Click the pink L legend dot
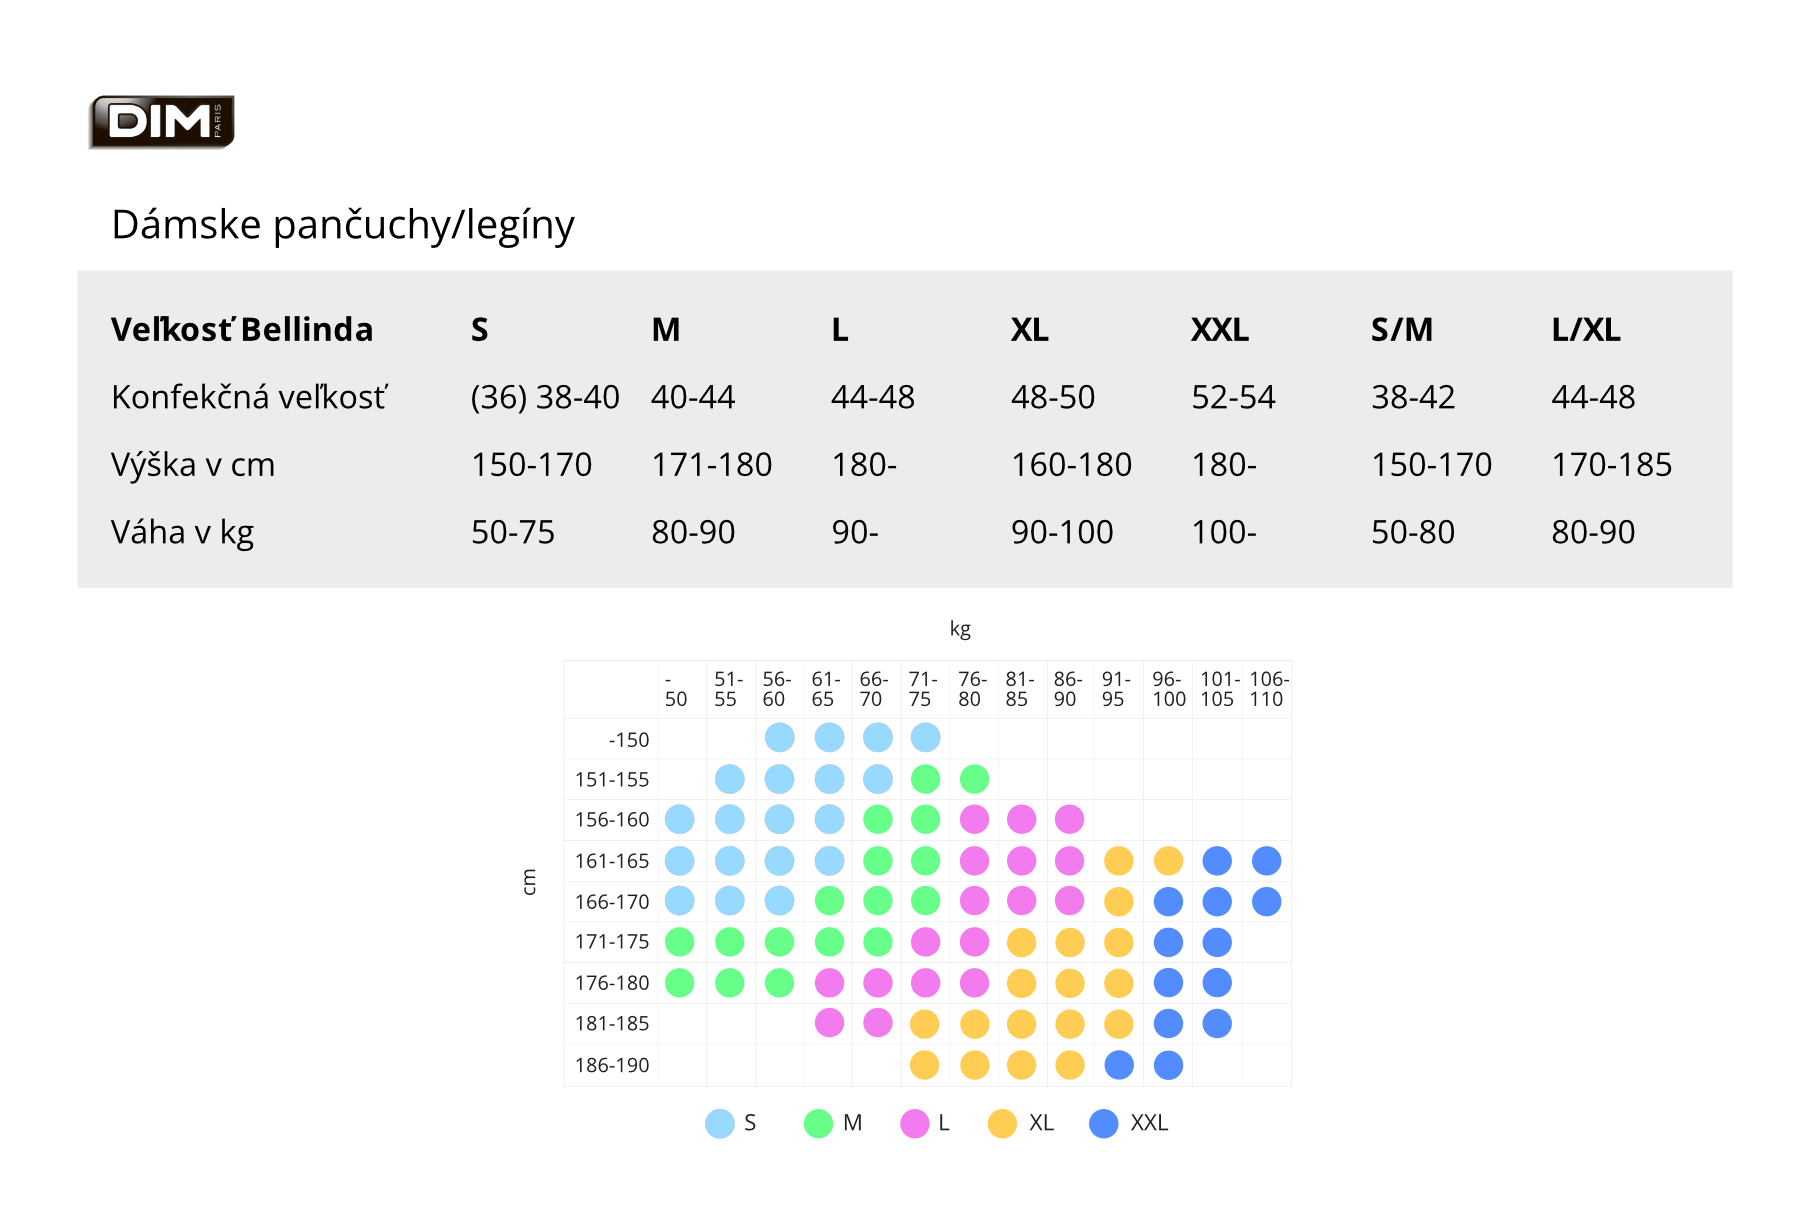Image resolution: width=1818 pixels, height=1222 pixels. tap(915, 1123)
